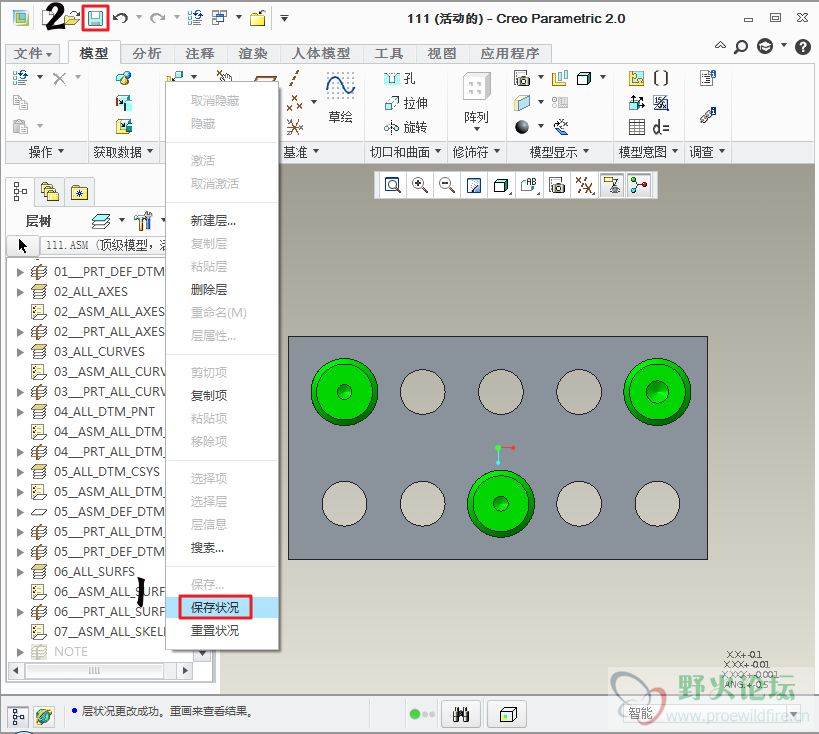Click the Layer stack icon beside 层树

[101, 221]
